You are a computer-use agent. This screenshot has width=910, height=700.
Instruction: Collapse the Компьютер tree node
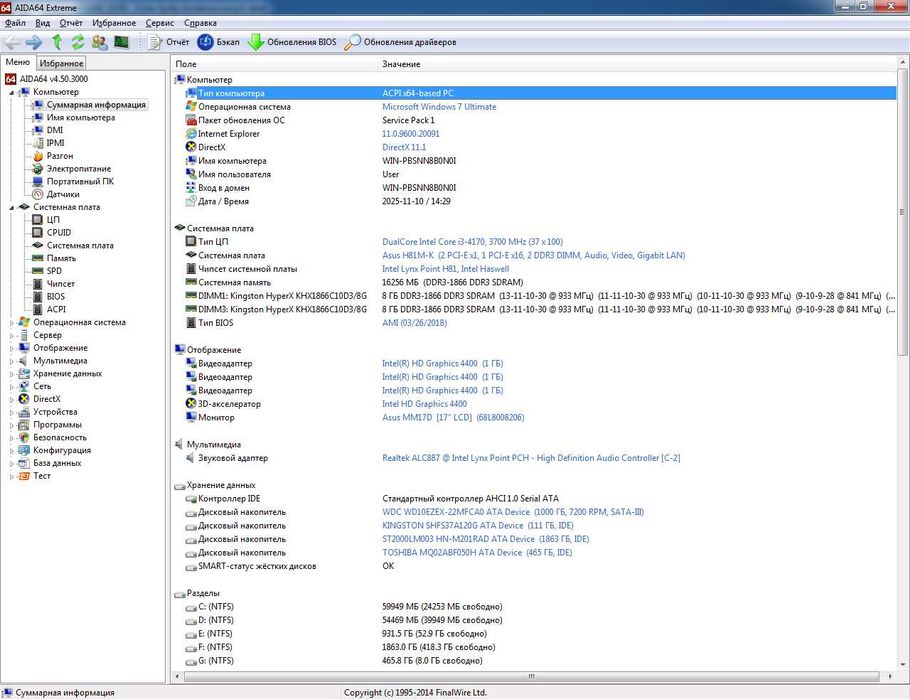pyautogui.click(x=11, y=92)
